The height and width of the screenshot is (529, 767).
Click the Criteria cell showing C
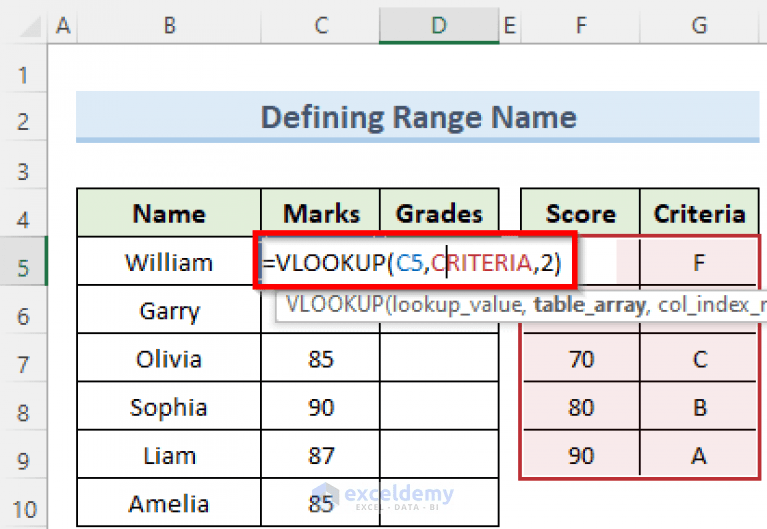699,359
